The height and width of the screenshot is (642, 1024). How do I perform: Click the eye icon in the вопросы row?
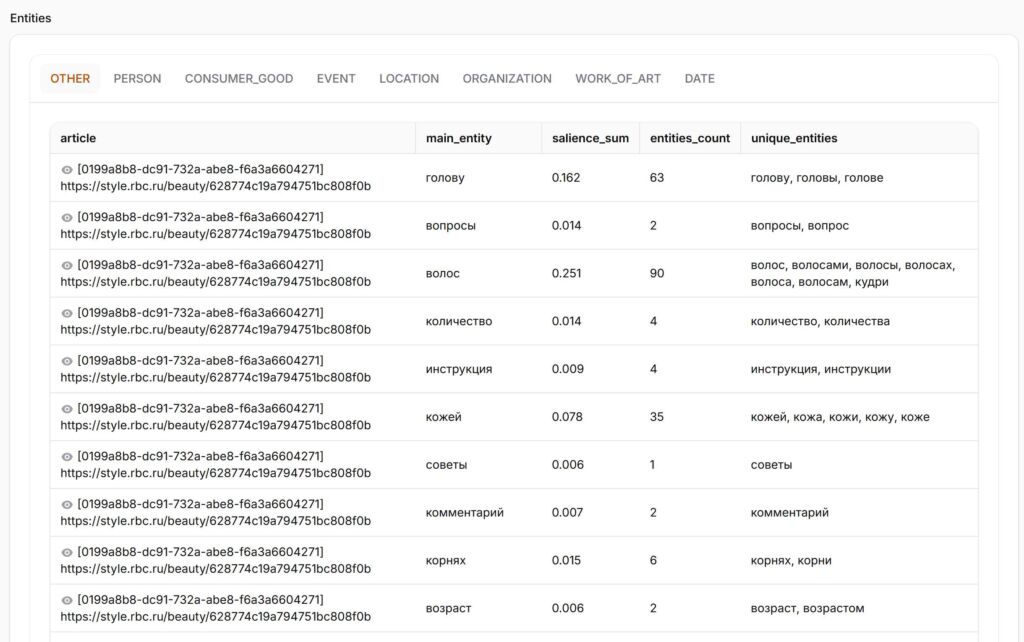(x=67, y=218)
